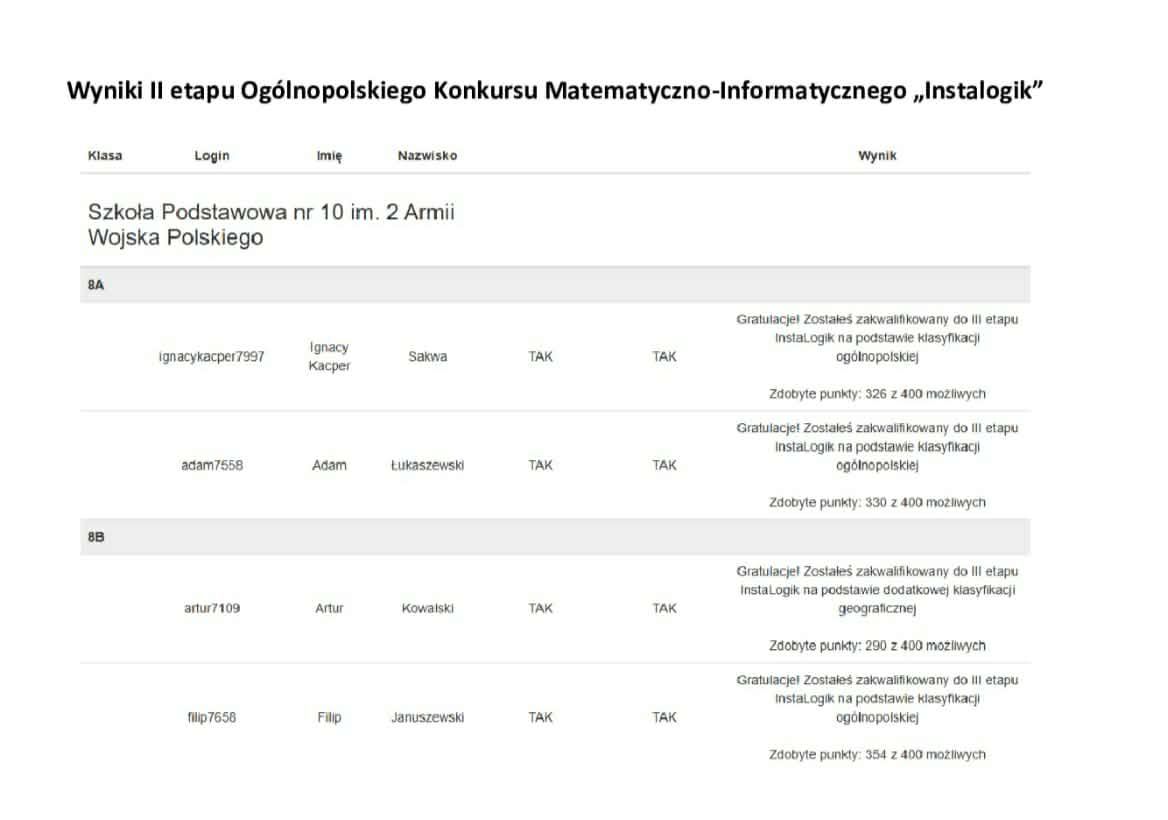Click the surname Łukaszewski
1168x820 pixels.
(x=427, y=465)
